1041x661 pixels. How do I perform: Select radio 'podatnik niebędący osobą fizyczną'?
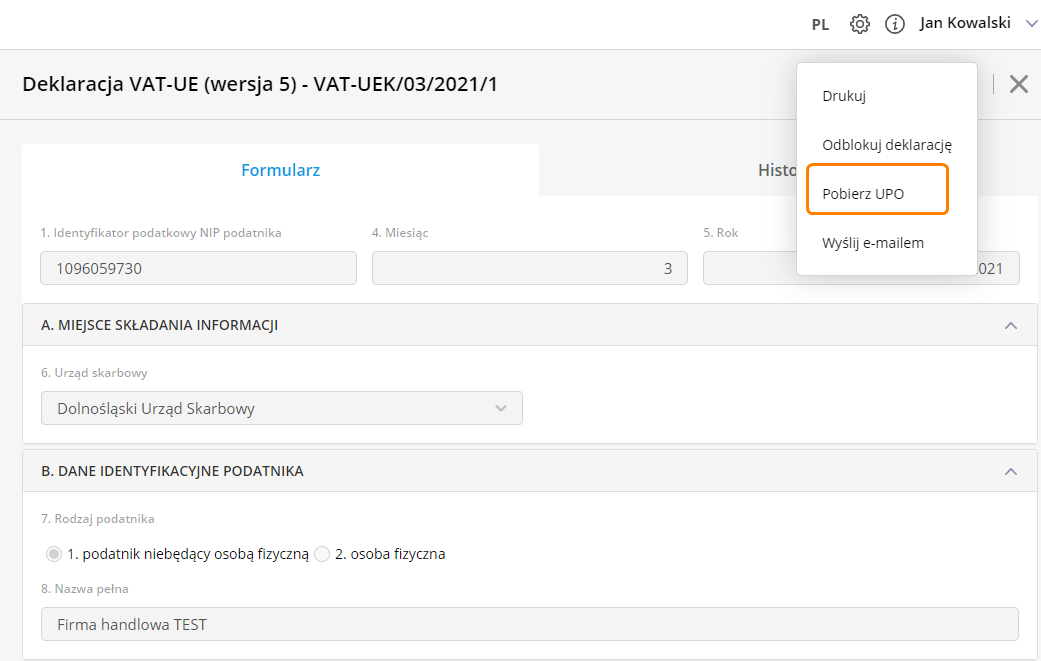coord(54,554)
